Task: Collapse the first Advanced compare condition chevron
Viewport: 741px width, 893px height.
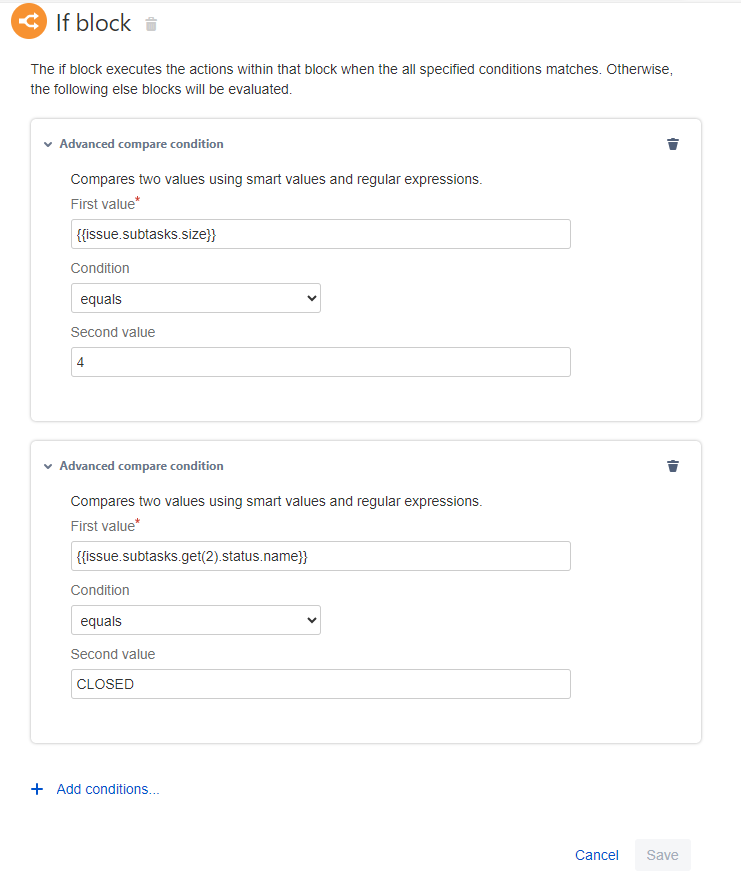Action: [x=48, y=144]
